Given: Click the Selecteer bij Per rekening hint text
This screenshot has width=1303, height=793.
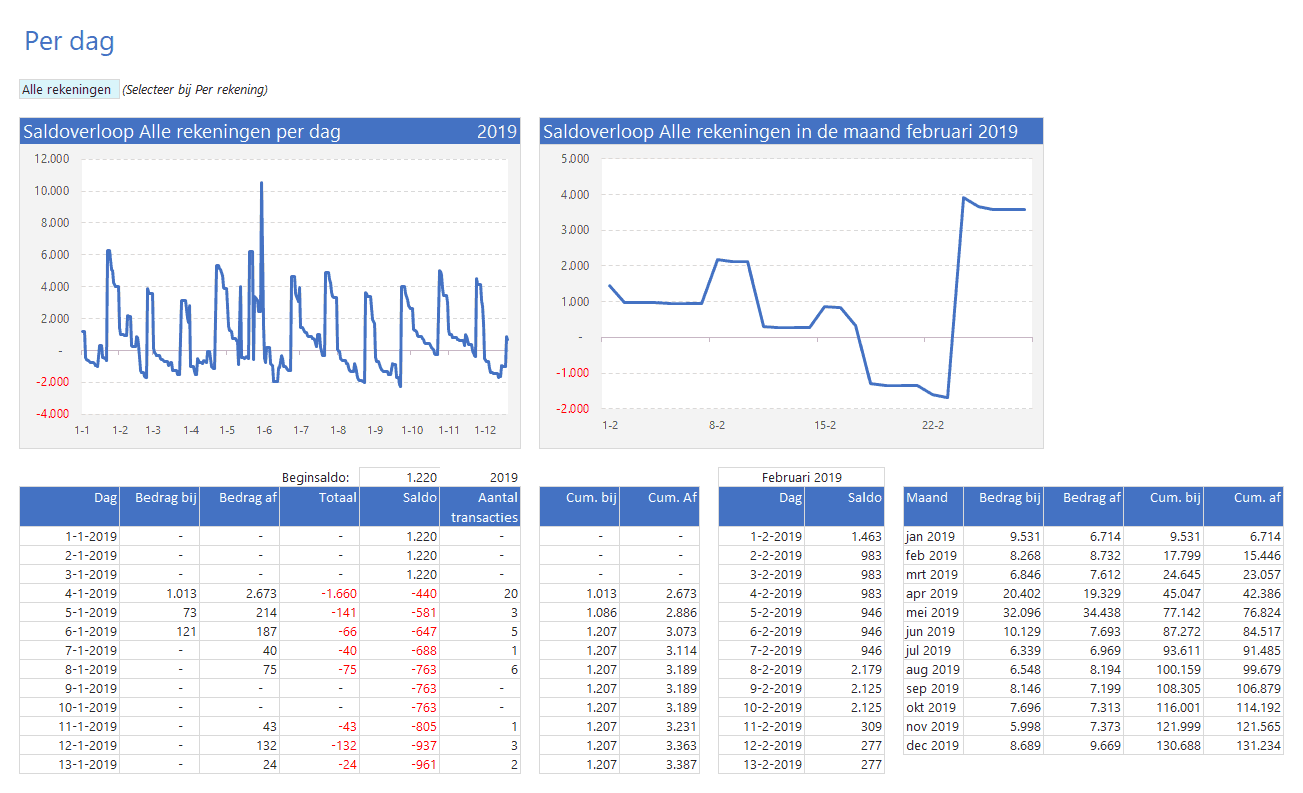Looking at the screenshot, I should click(x=195, y=90).
